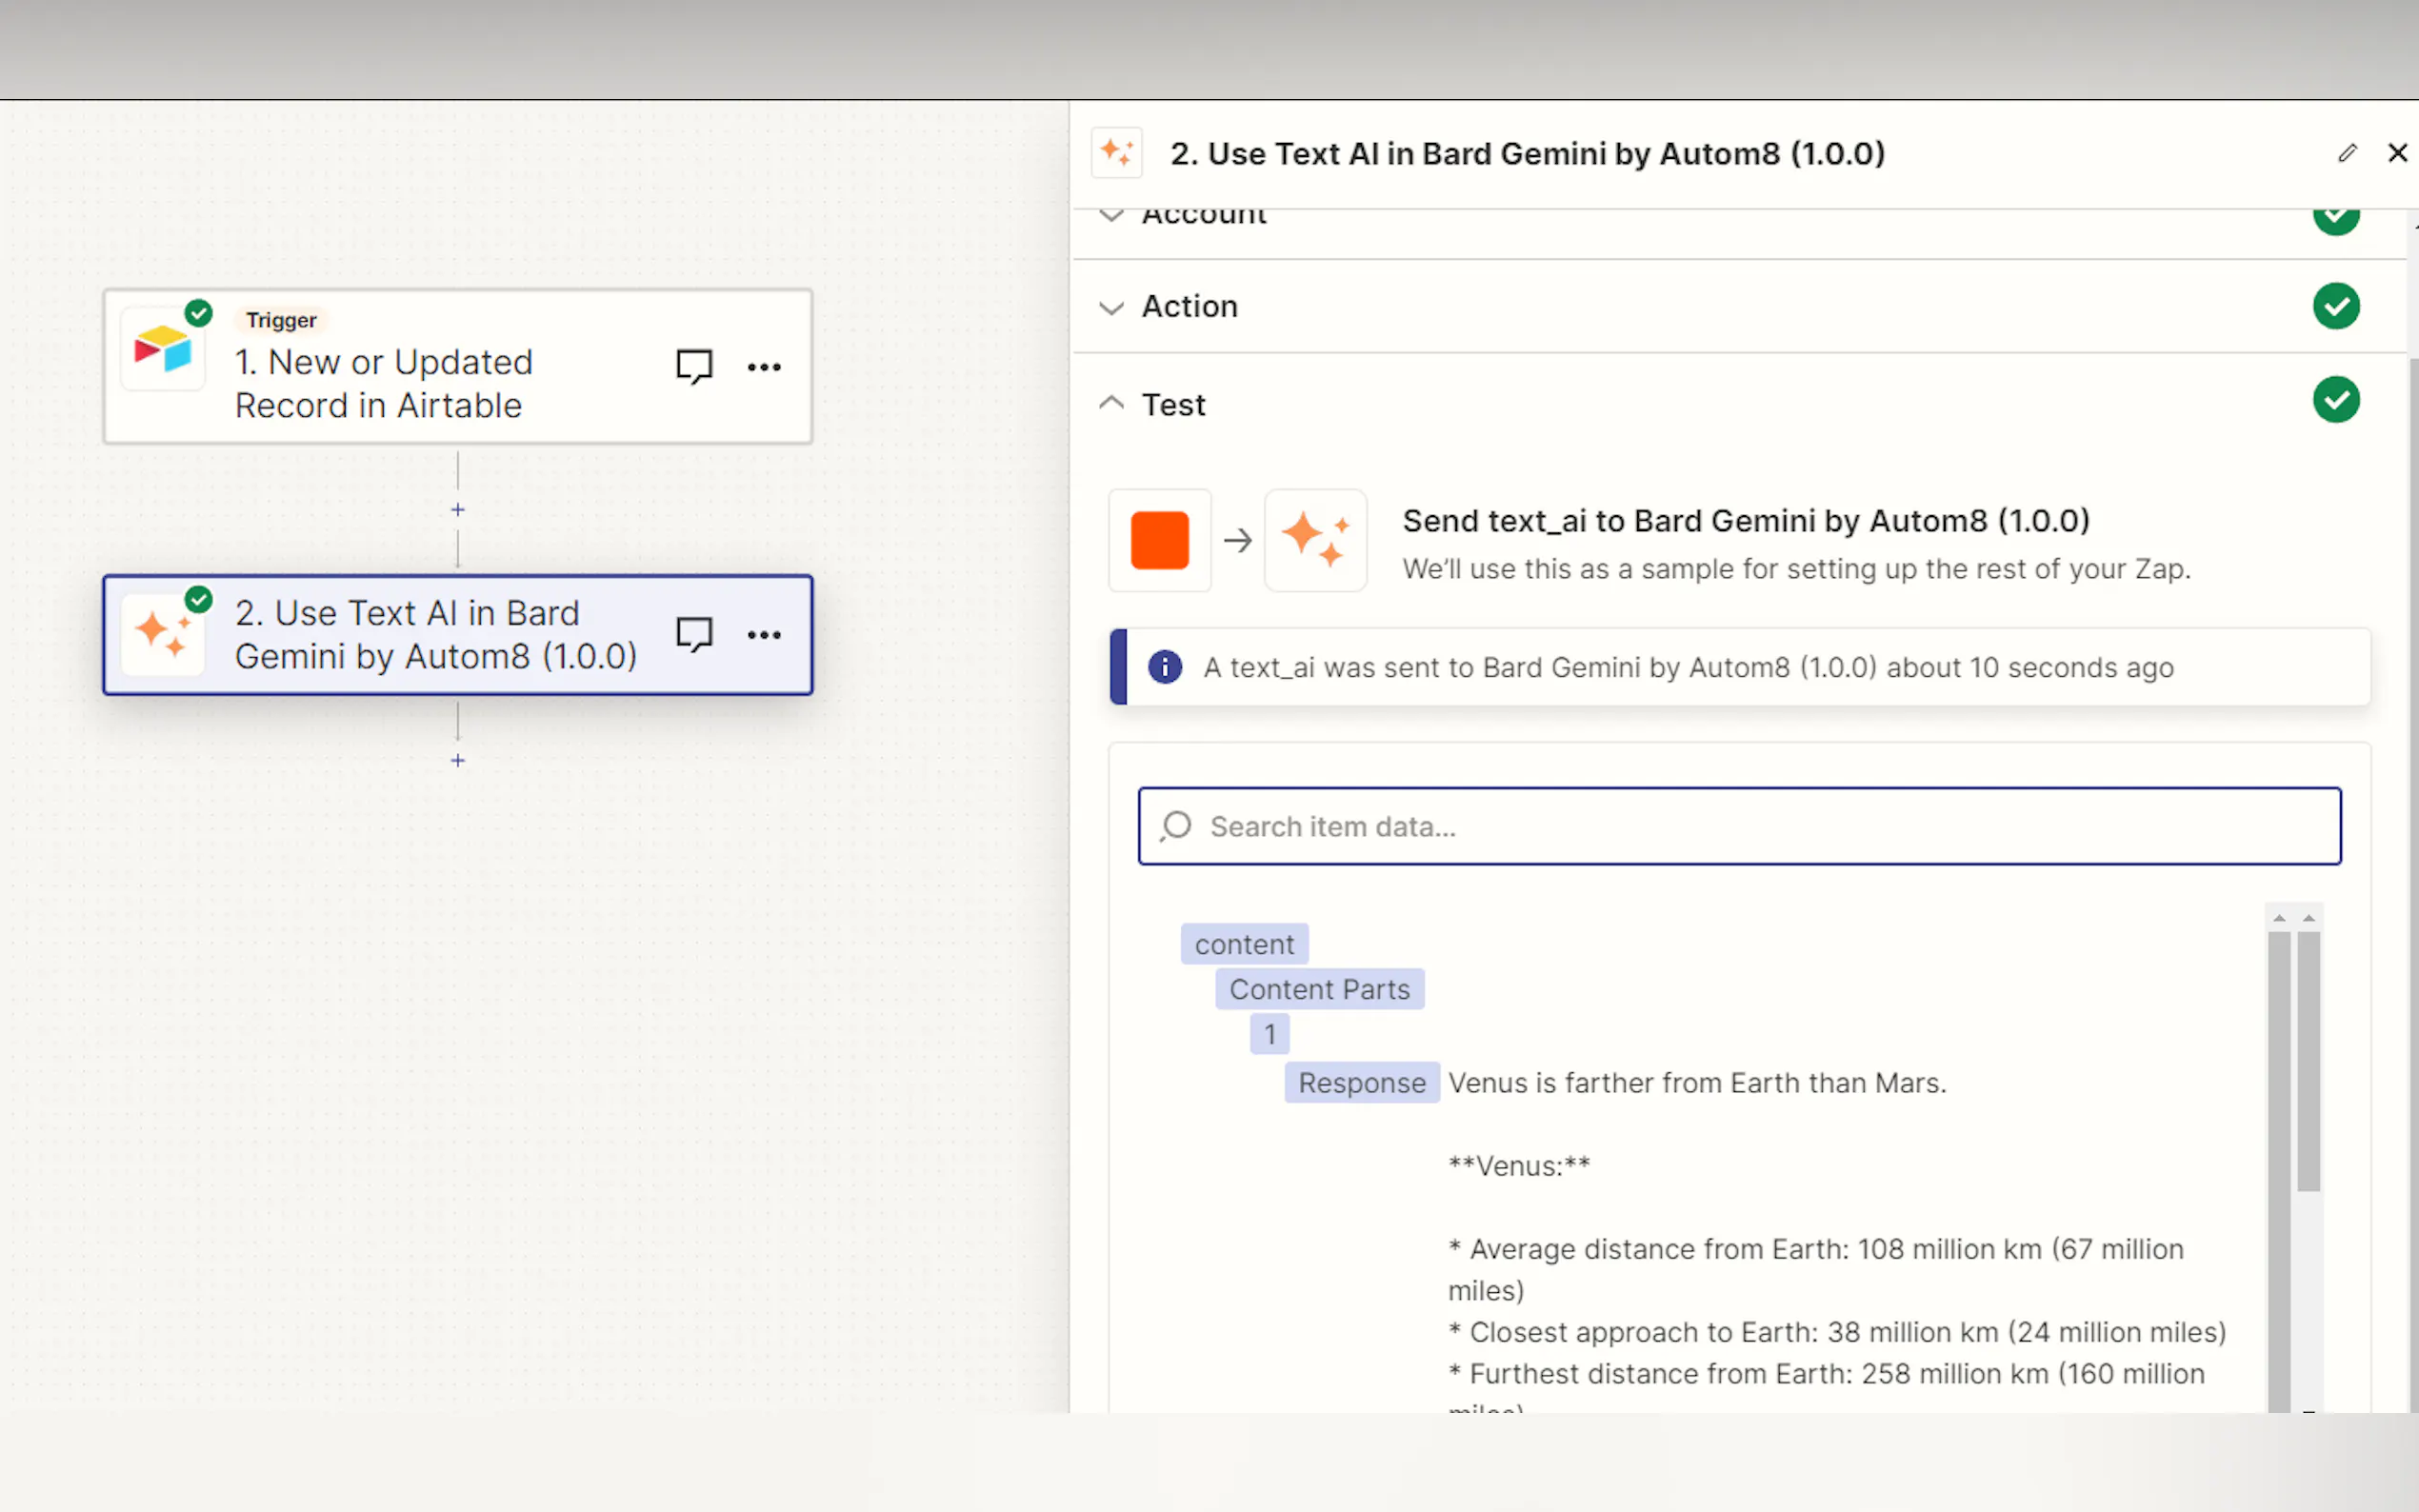
Task: Open three-dot menu on Airtable trigger step
Action: (764, 367)
